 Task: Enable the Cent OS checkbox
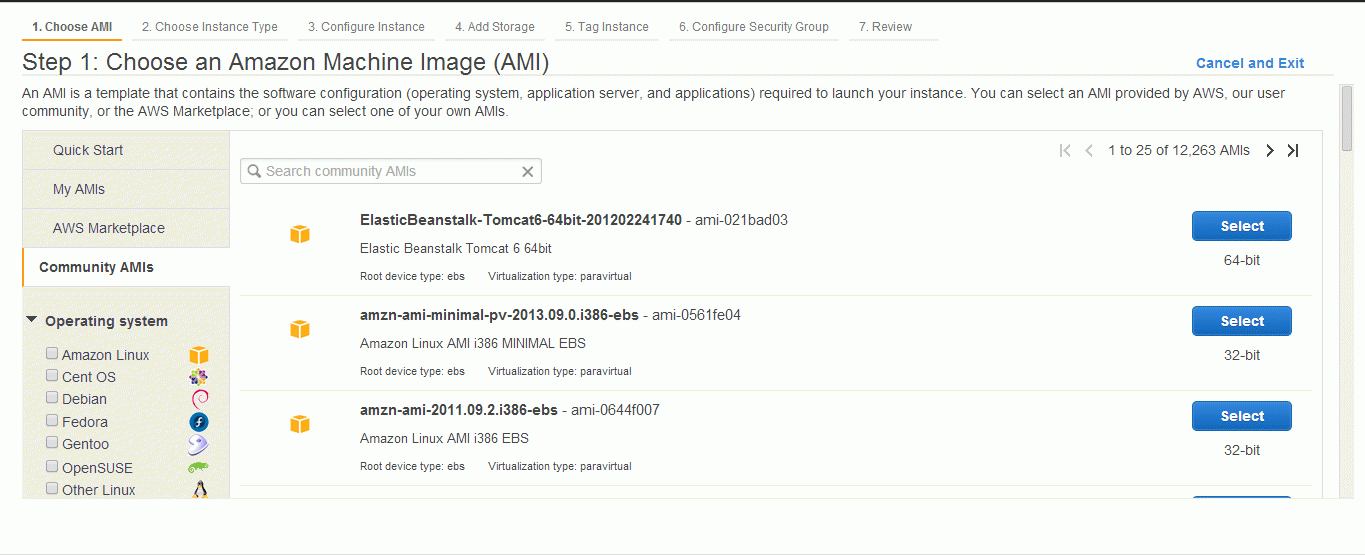point(52,376)
